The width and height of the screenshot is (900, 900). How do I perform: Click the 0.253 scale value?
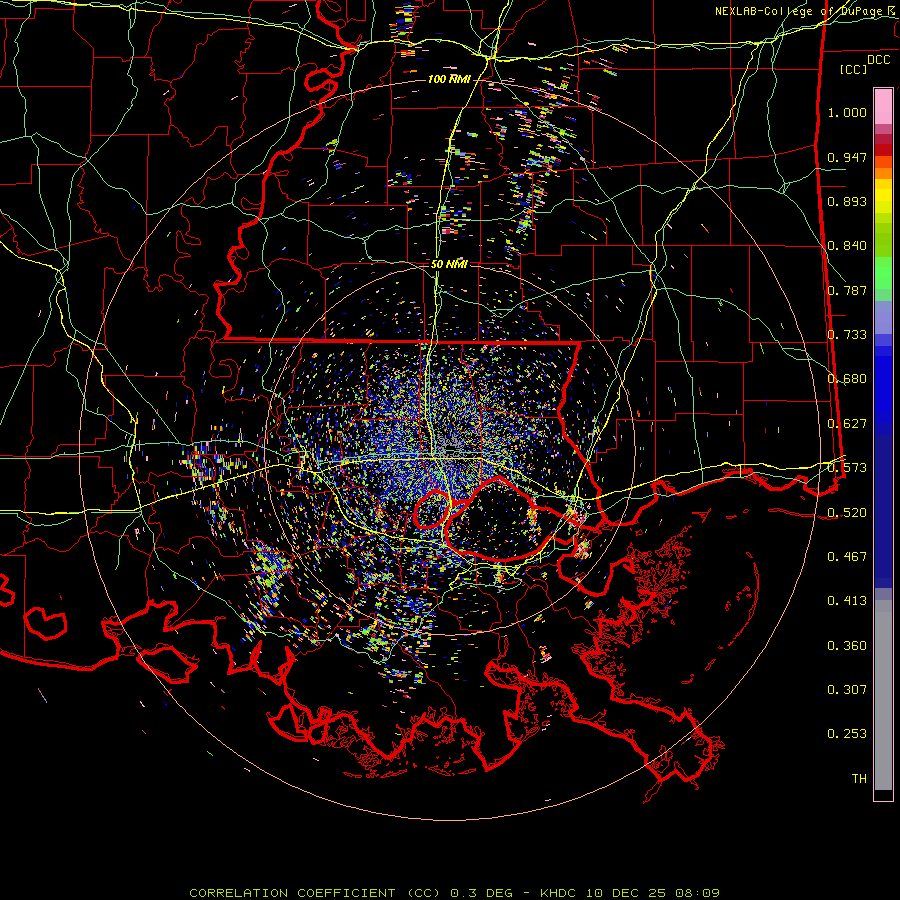pos(847,734)
